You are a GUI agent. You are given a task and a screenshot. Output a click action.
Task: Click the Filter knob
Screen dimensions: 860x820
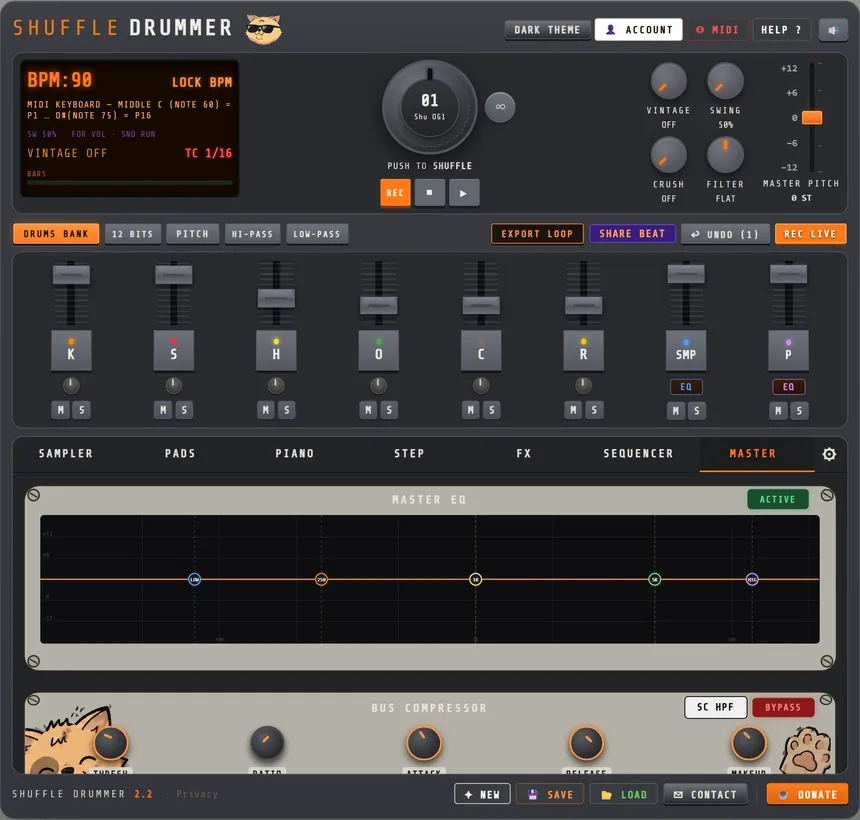click(x=725, y=155)
